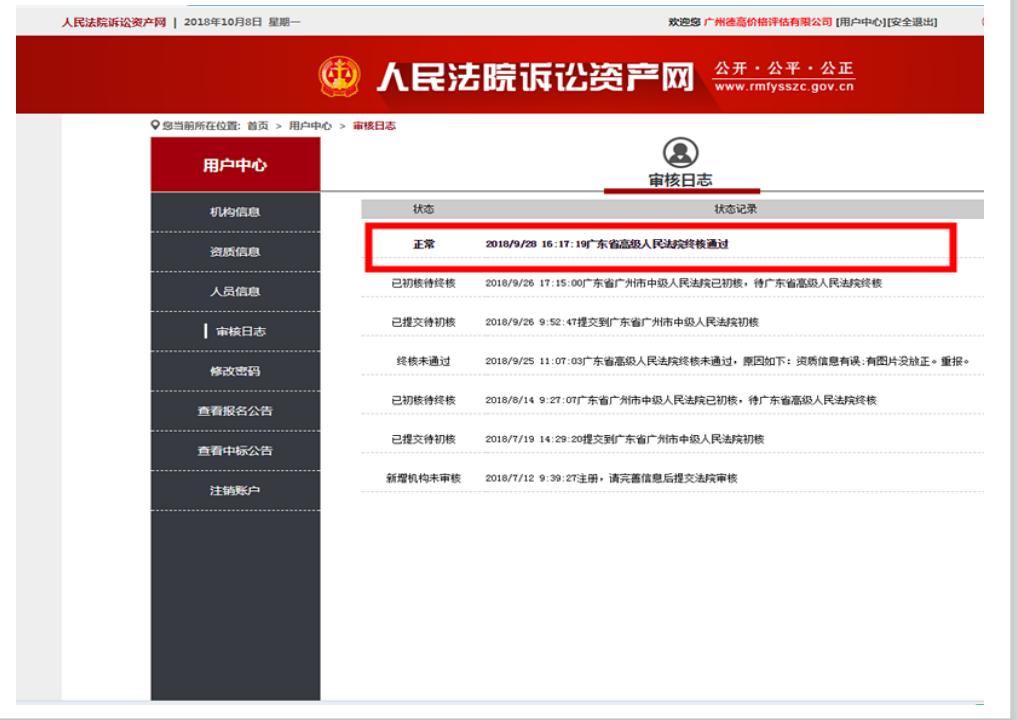The height and width of the screenshot is (720, 1018).
Task: Select 审核日志 in the sidebar menu
Action: [235, 331]
